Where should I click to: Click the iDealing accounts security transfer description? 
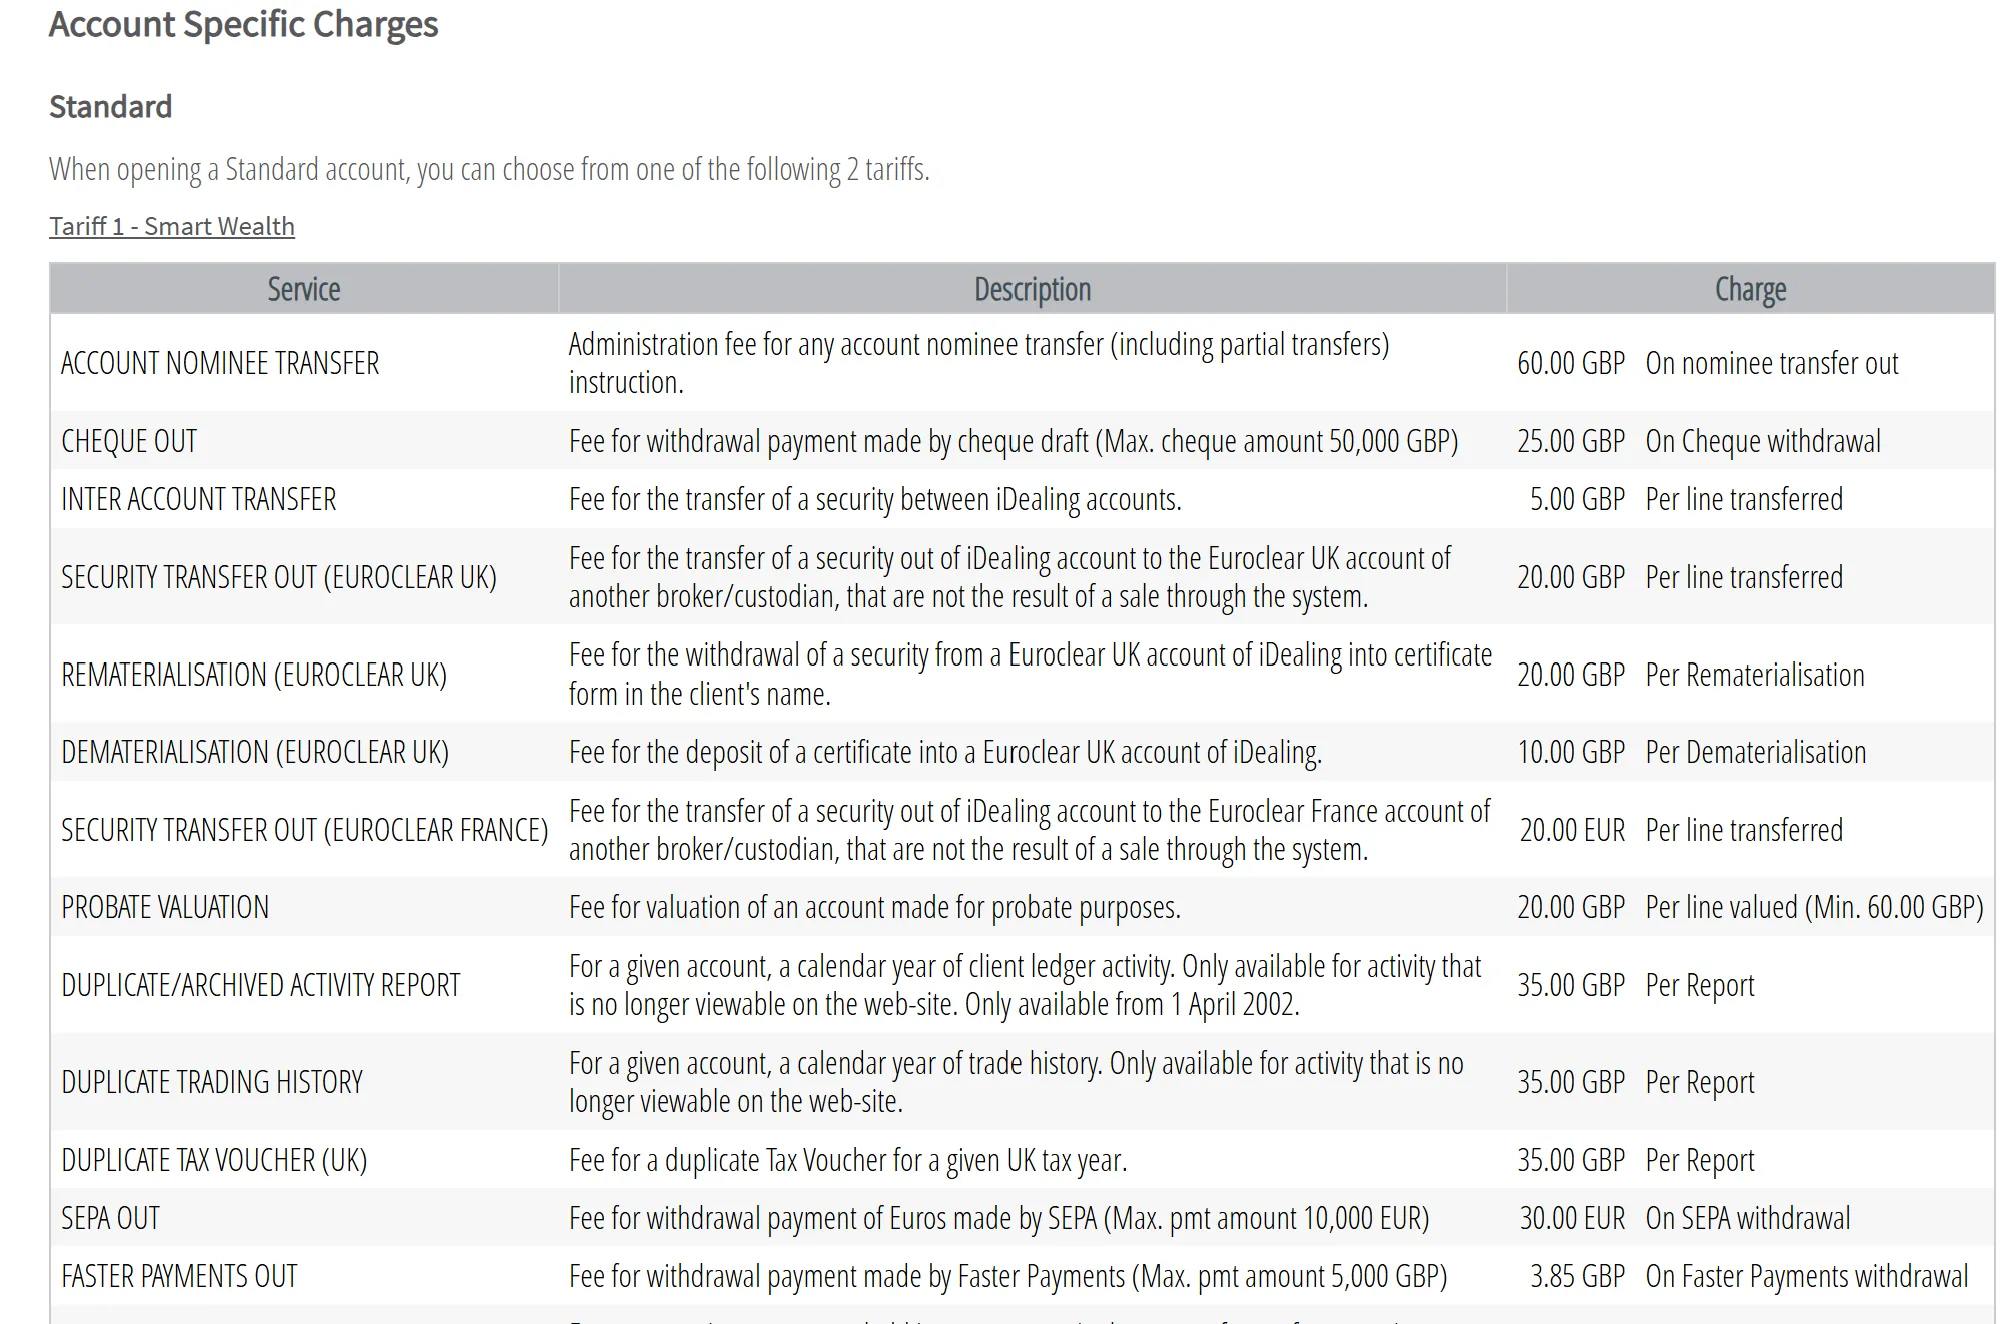coord(875,499)
